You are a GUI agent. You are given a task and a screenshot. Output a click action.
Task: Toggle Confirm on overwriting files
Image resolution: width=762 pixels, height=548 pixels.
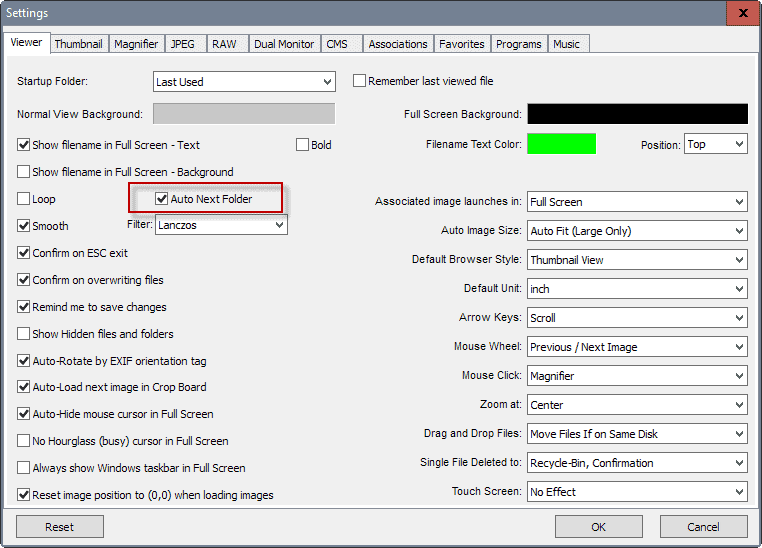23,280
